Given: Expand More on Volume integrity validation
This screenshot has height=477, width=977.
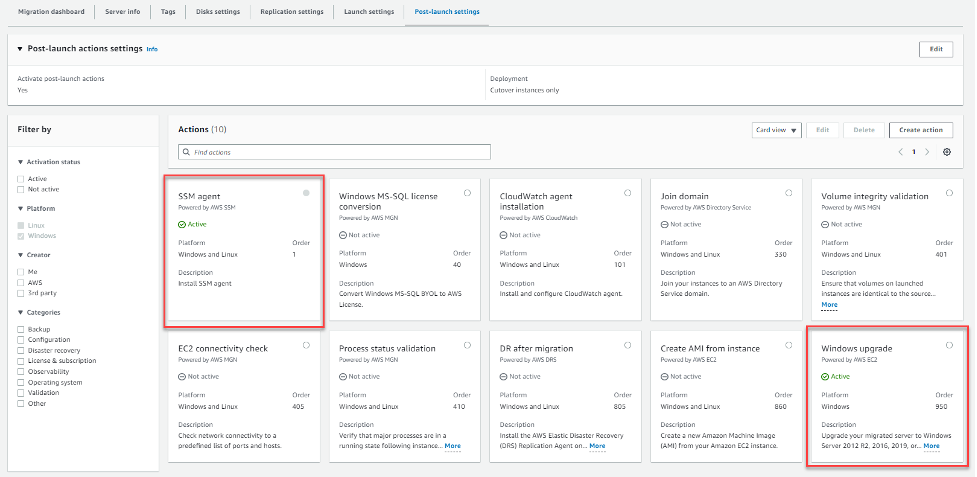Looking at the screenshot, I should [829, 305].
